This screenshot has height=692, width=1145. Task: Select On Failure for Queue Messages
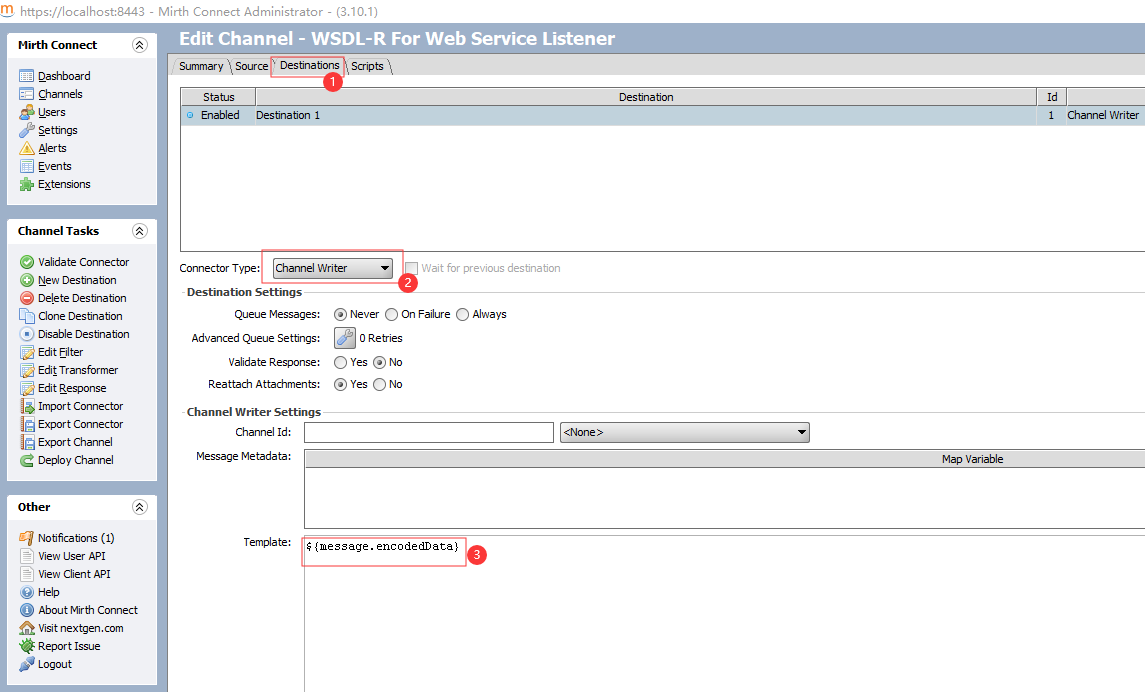391,315
